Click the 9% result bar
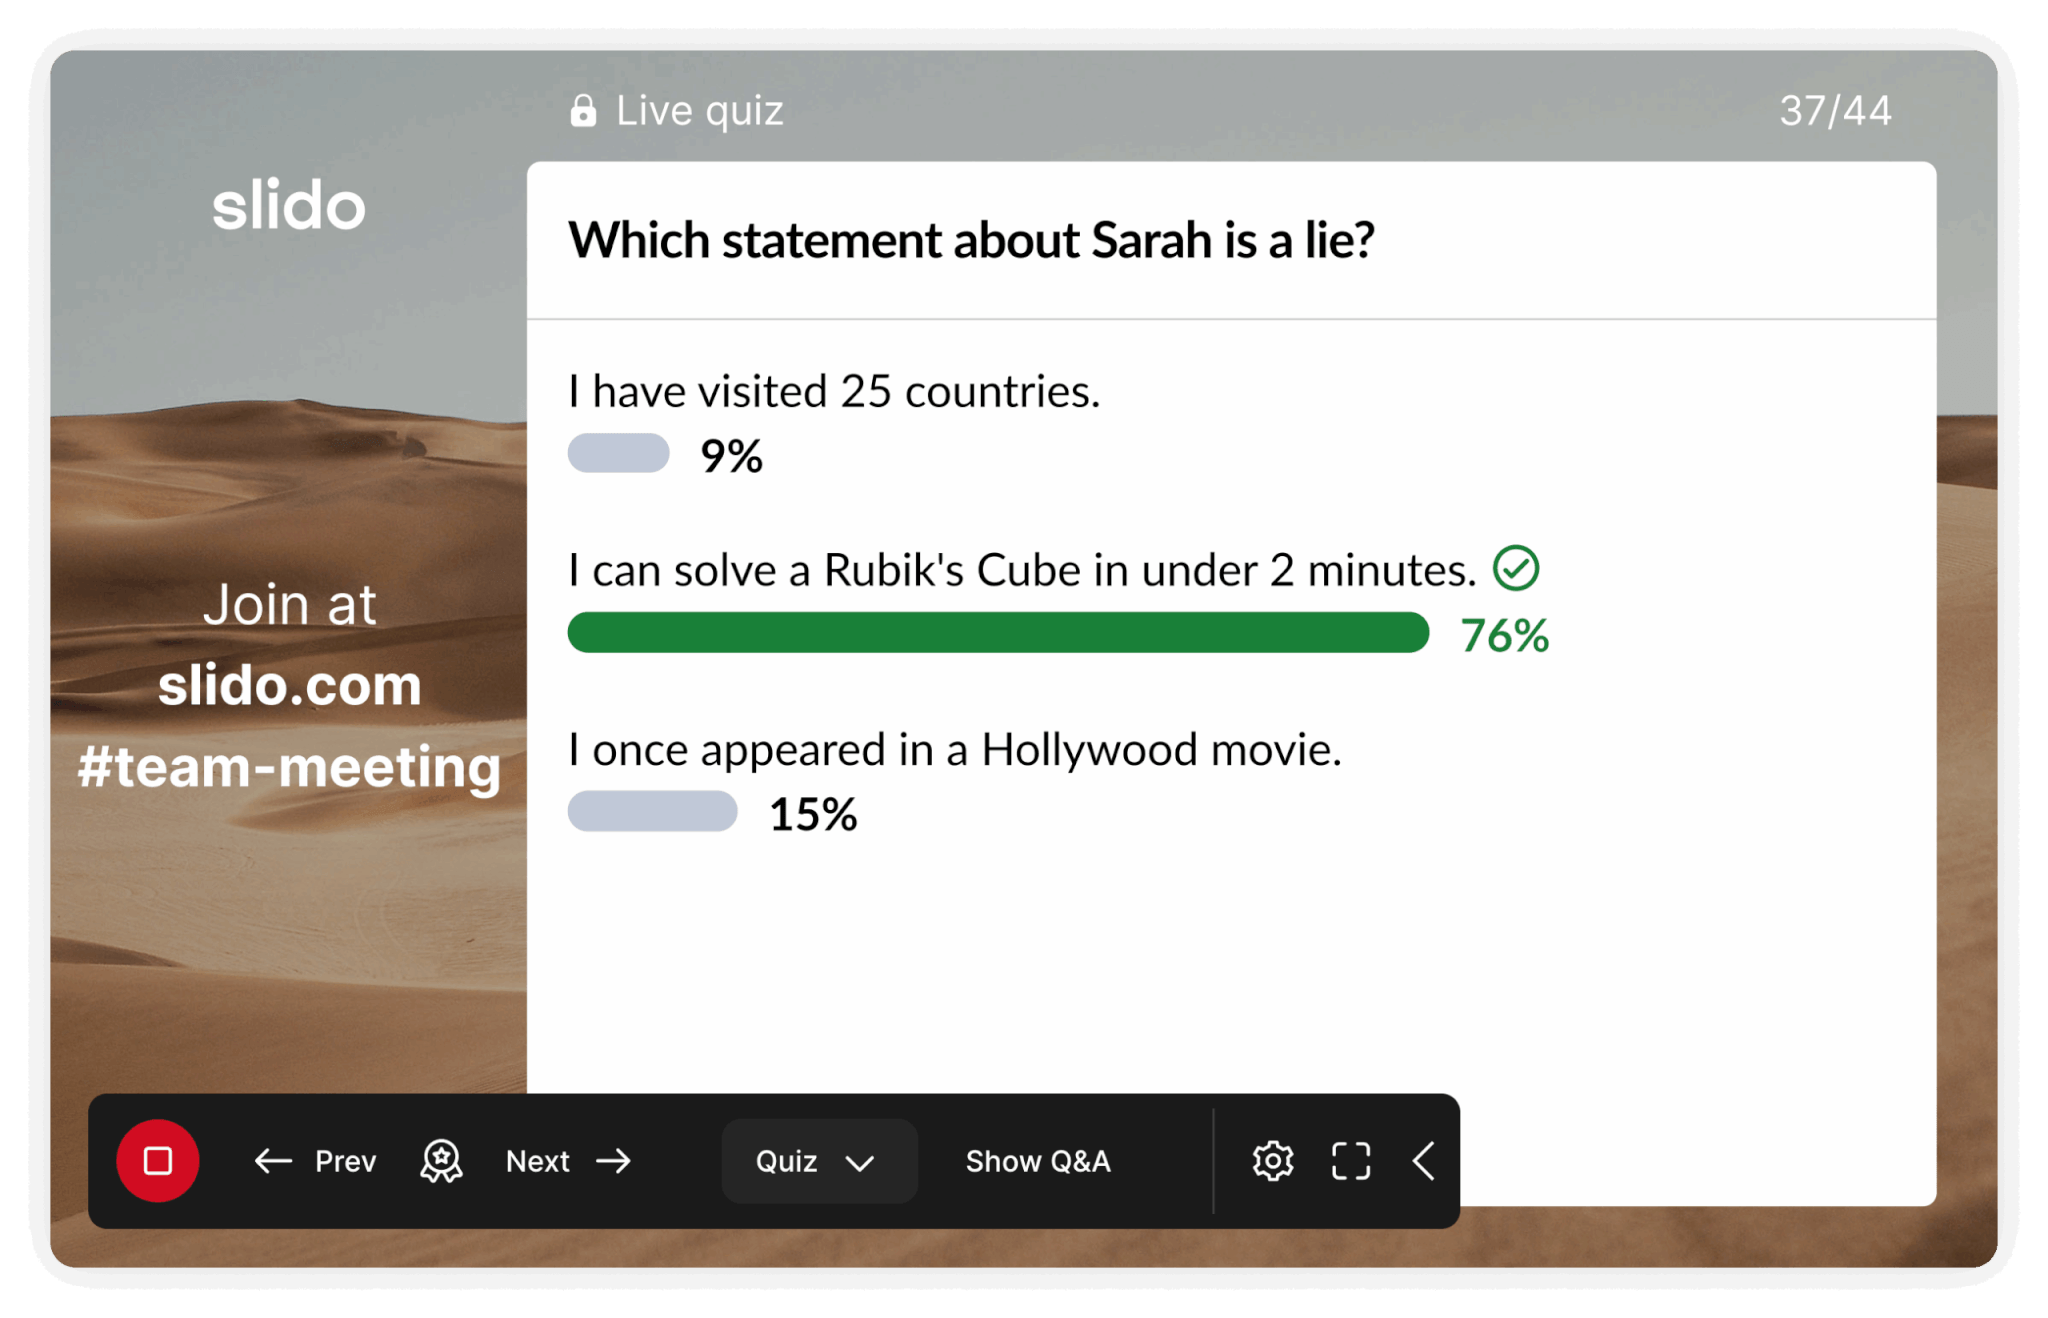The height and width of the screenshot is (1318, 2048). 618,453
